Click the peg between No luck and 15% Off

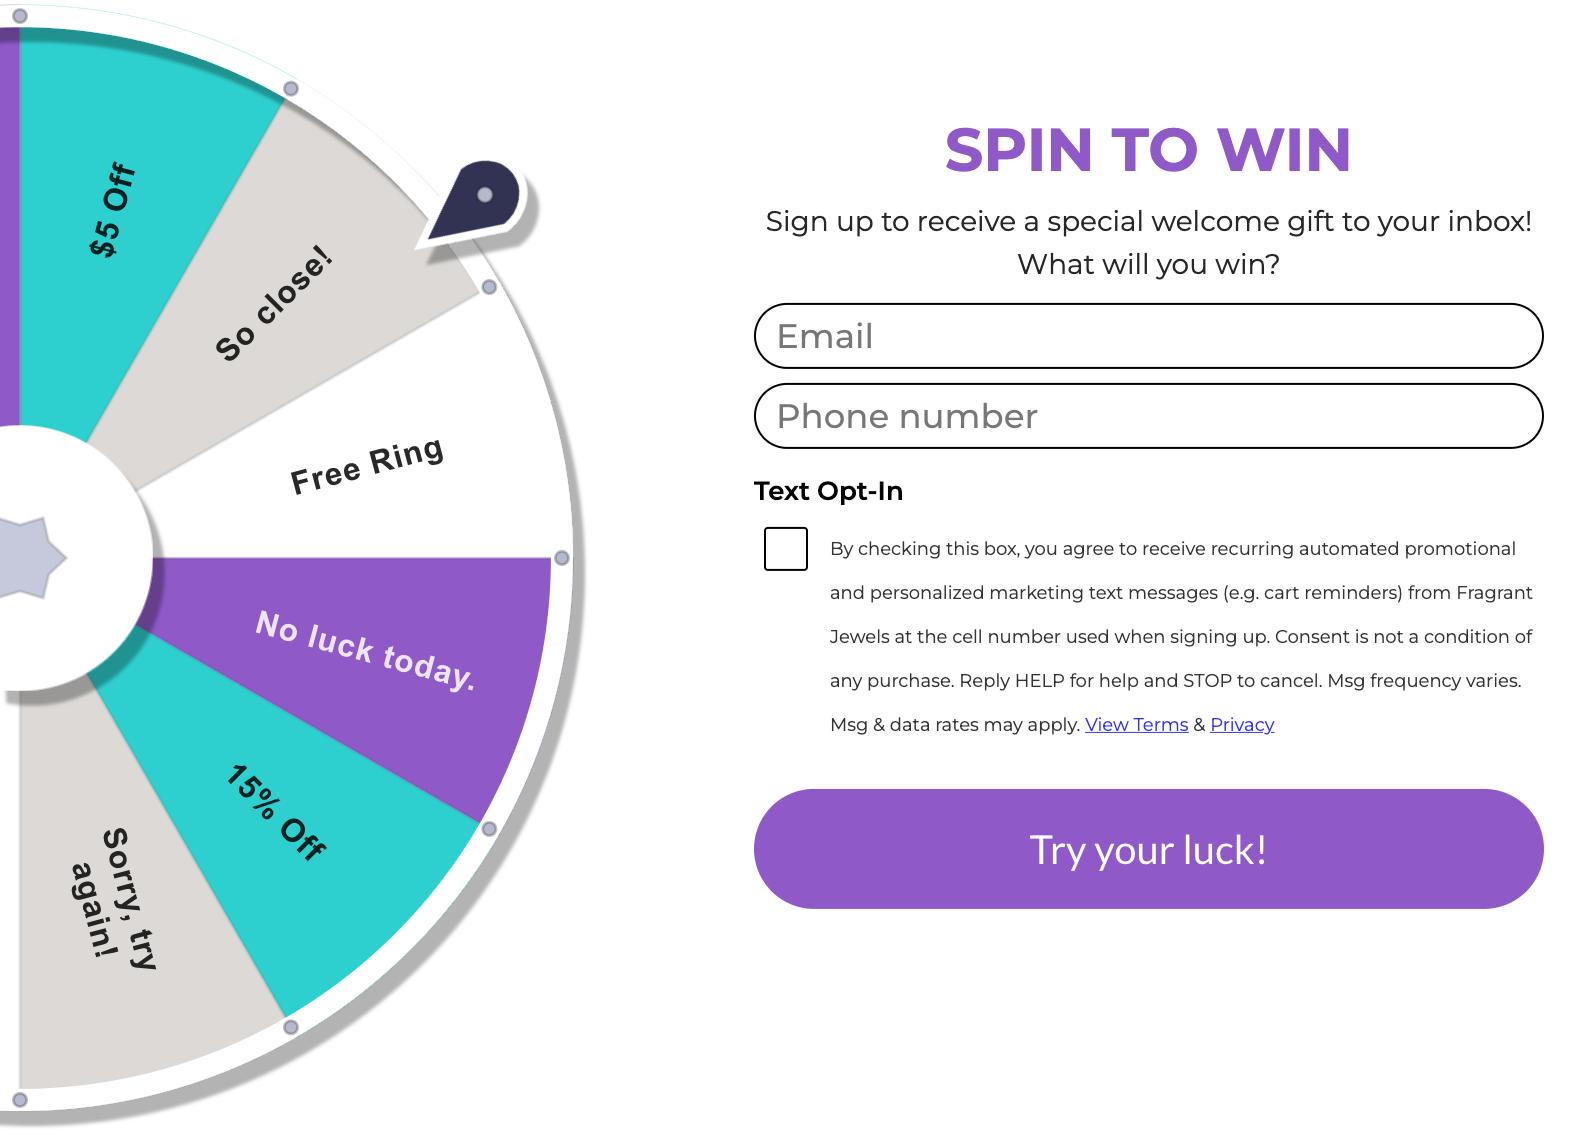489,829
